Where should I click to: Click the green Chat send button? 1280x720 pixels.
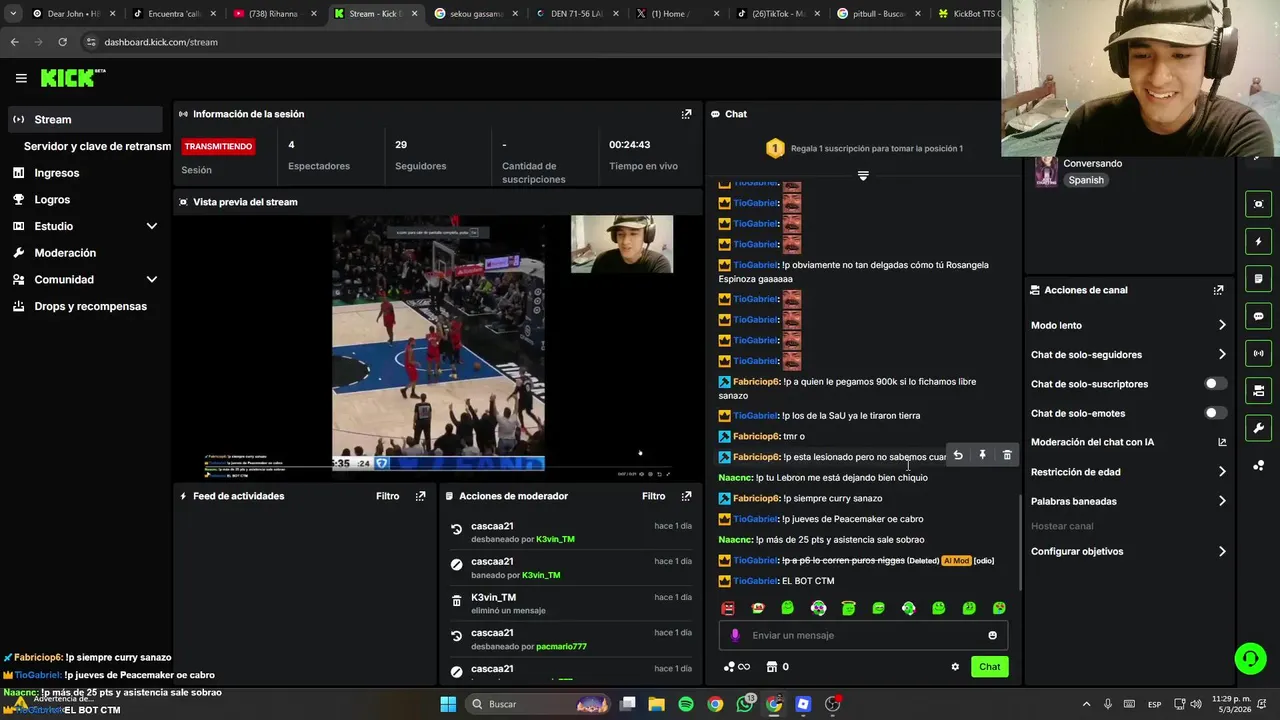[989, 667]
